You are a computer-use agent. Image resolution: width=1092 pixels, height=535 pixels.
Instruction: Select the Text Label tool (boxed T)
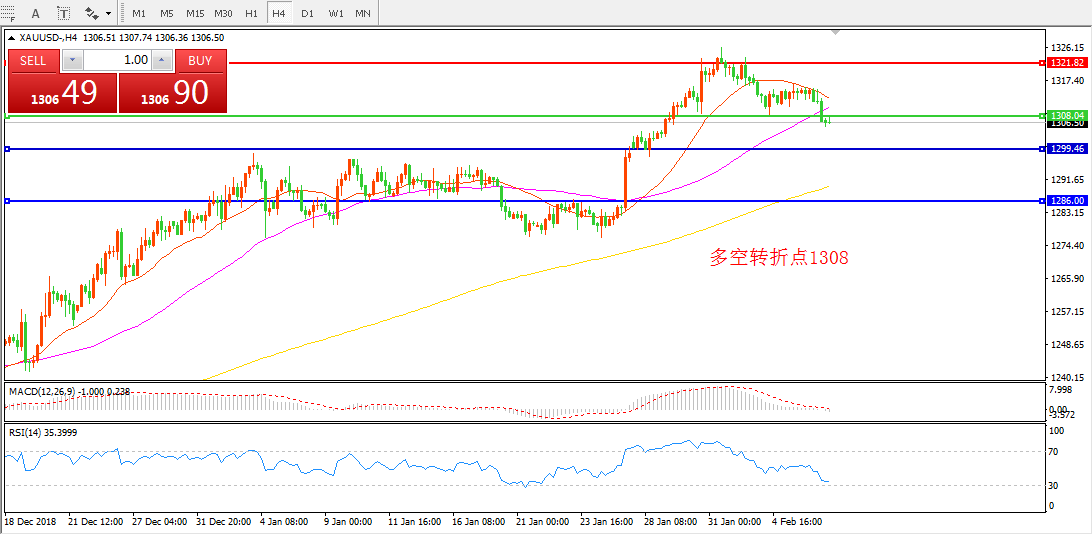point(64,13)
